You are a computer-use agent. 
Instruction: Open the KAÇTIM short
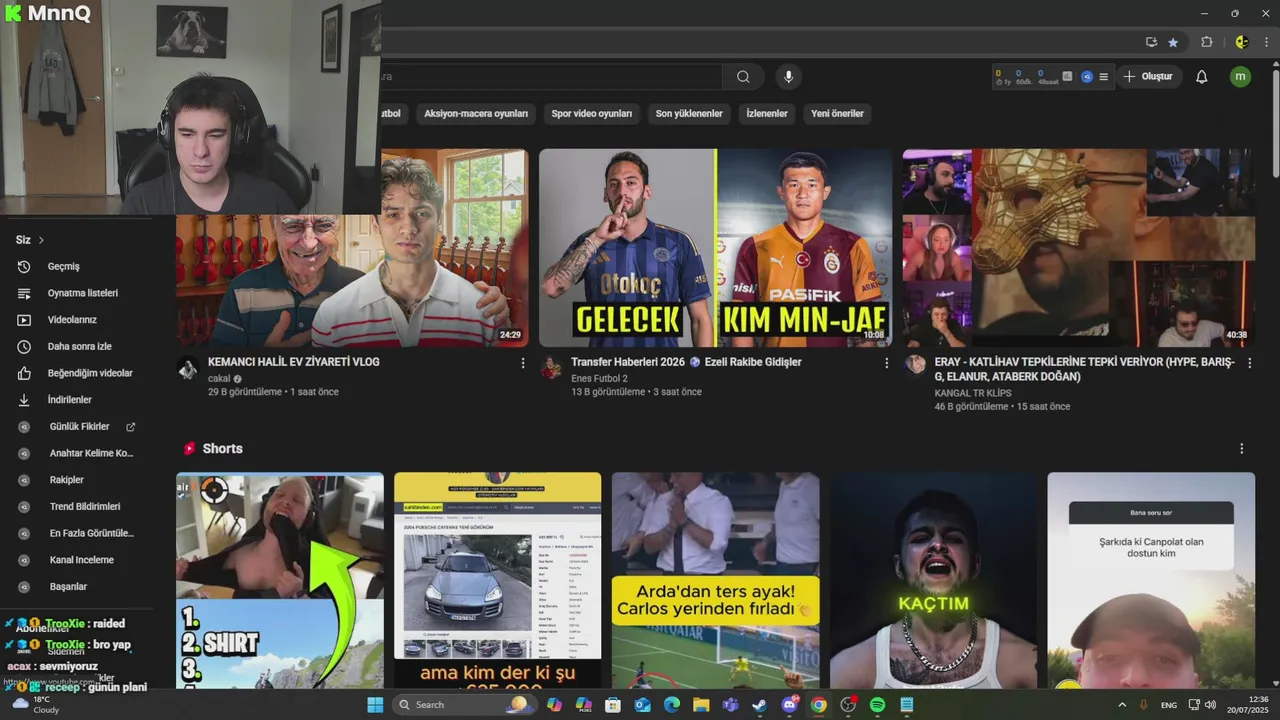tap(933, 580)
